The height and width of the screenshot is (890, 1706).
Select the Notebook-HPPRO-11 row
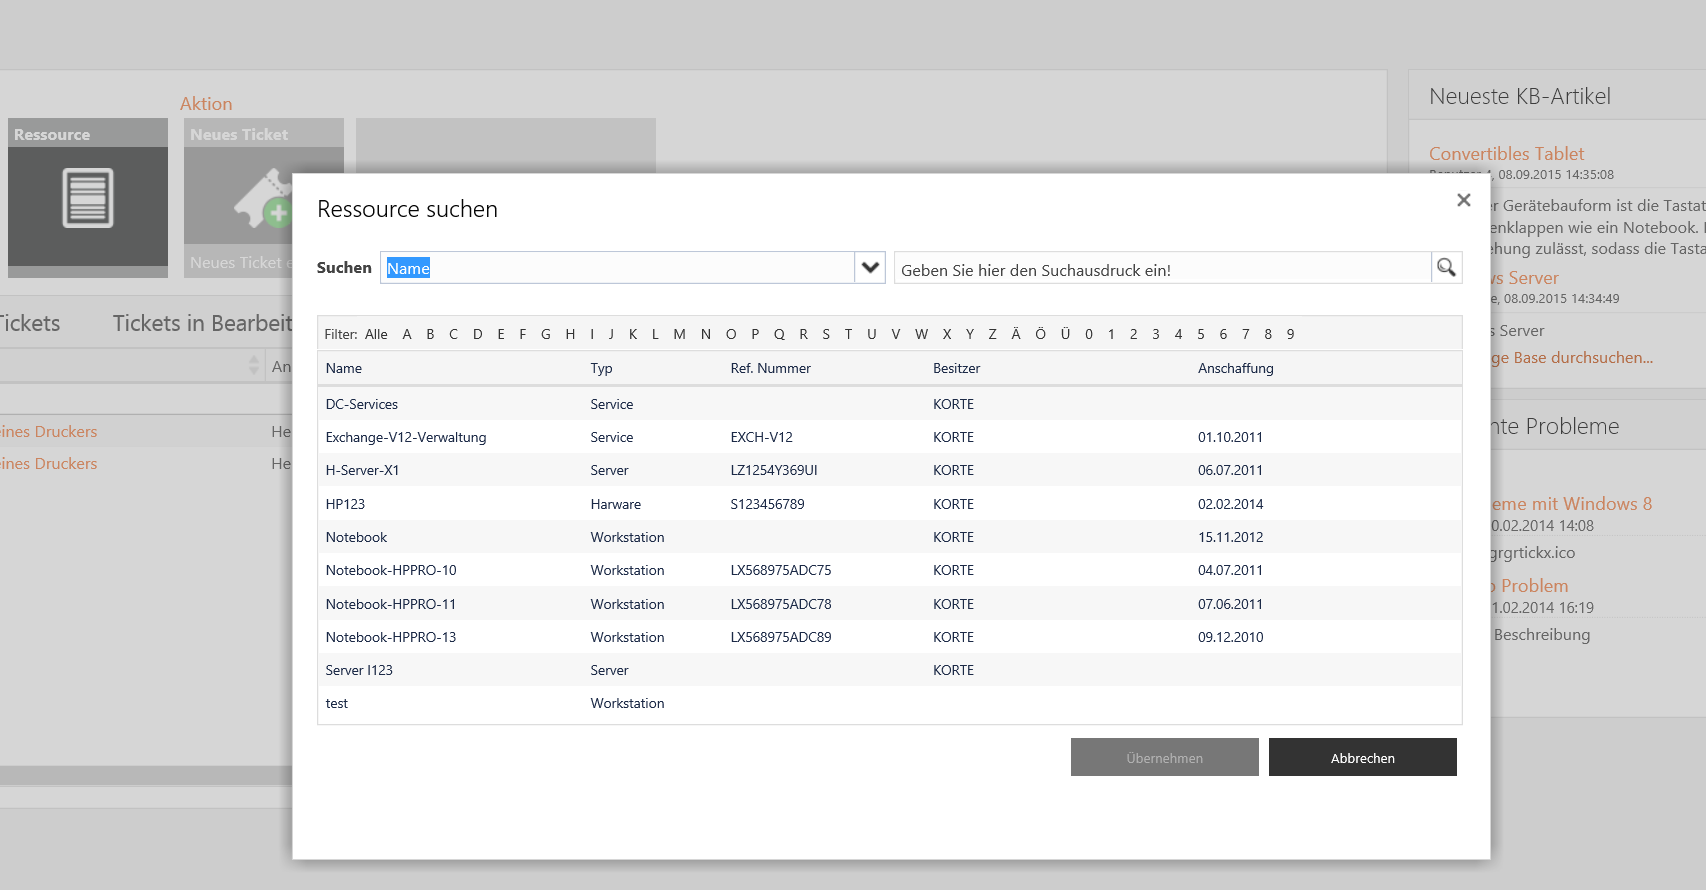pos(889,604)
